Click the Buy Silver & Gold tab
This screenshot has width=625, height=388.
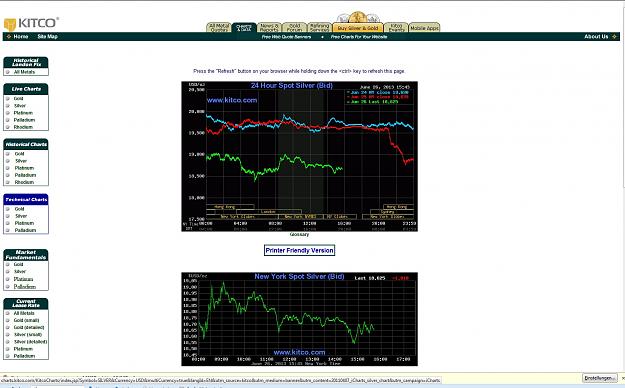(x=358, y=28)
